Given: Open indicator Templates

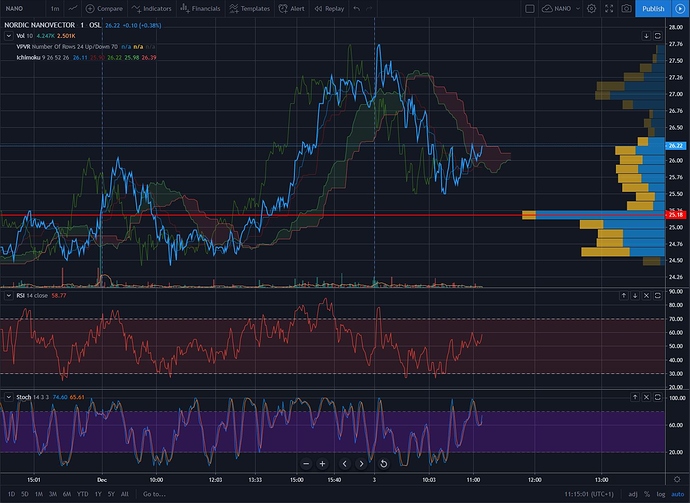Looking at the screenshot, I should pos(250,8).
